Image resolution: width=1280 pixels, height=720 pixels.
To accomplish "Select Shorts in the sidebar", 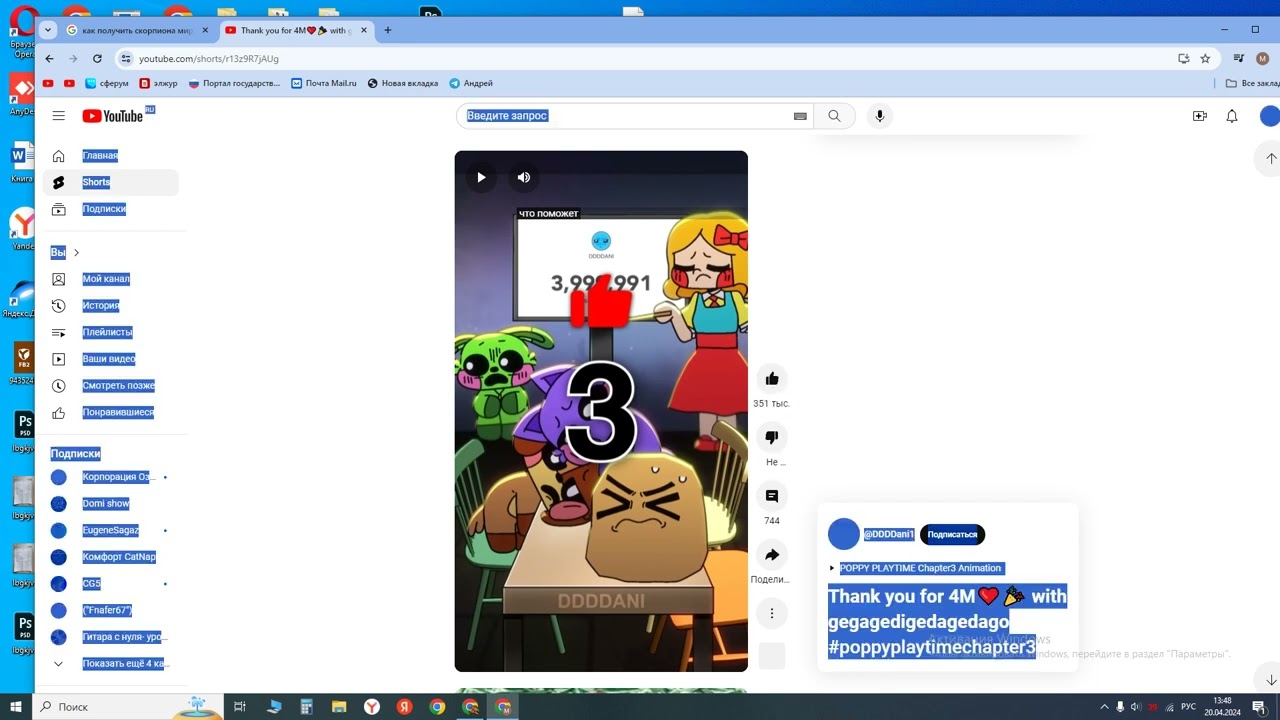I will pos(111,182).
